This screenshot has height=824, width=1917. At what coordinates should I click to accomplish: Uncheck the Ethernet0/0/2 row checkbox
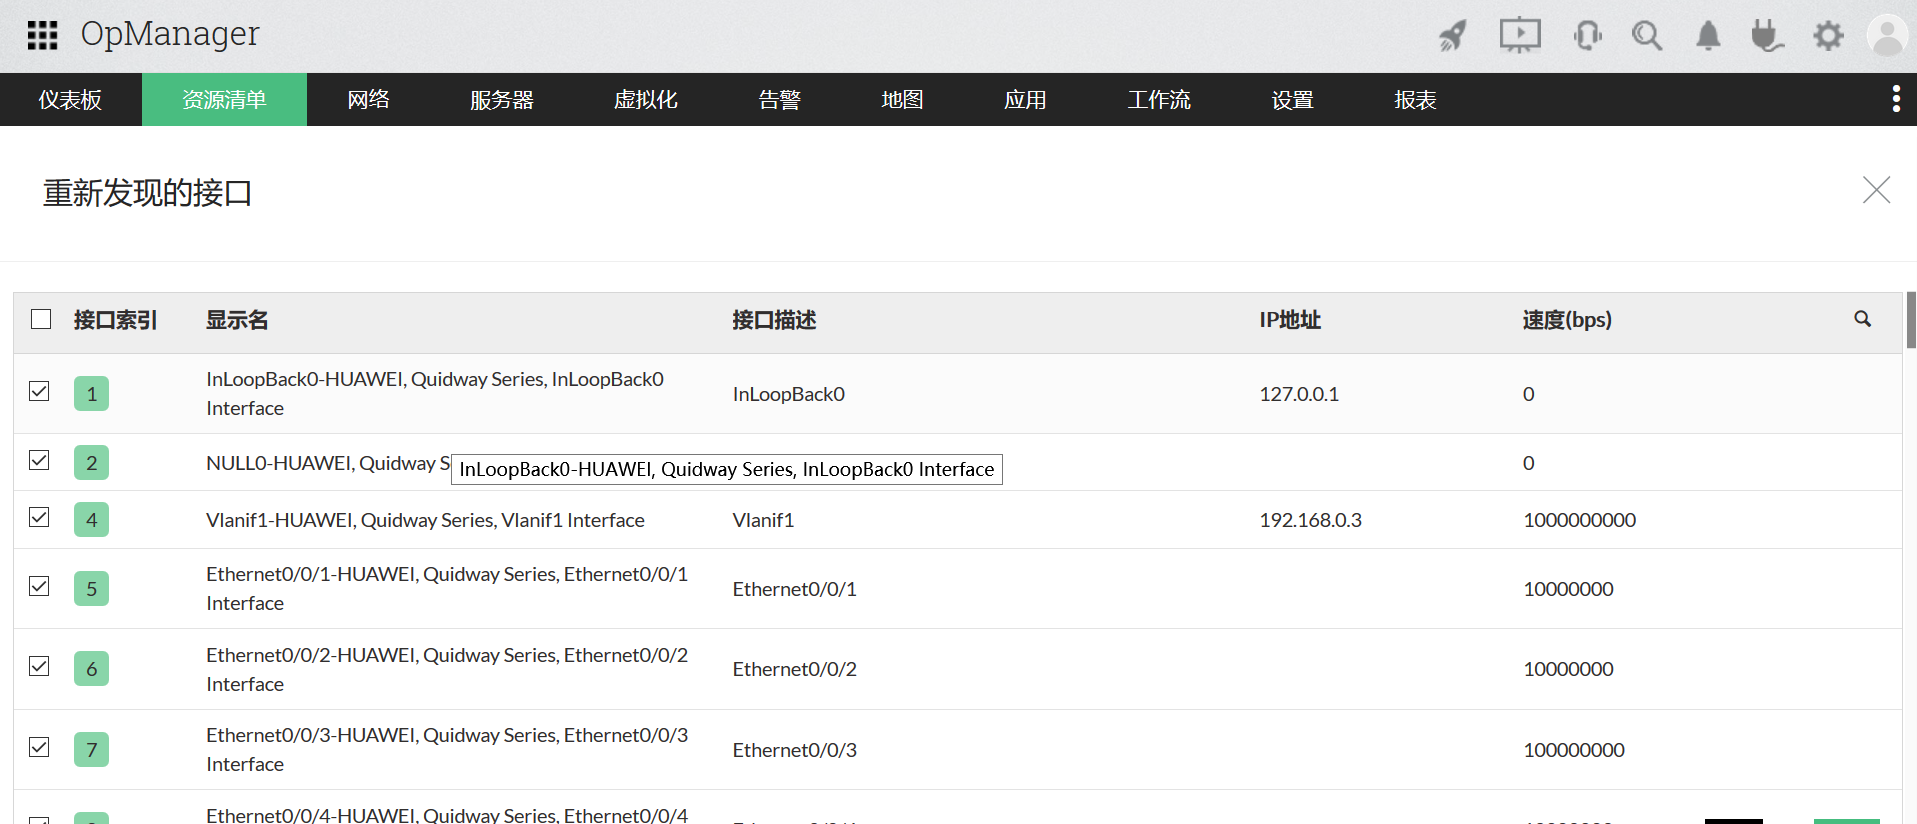(x=39, y=666)
